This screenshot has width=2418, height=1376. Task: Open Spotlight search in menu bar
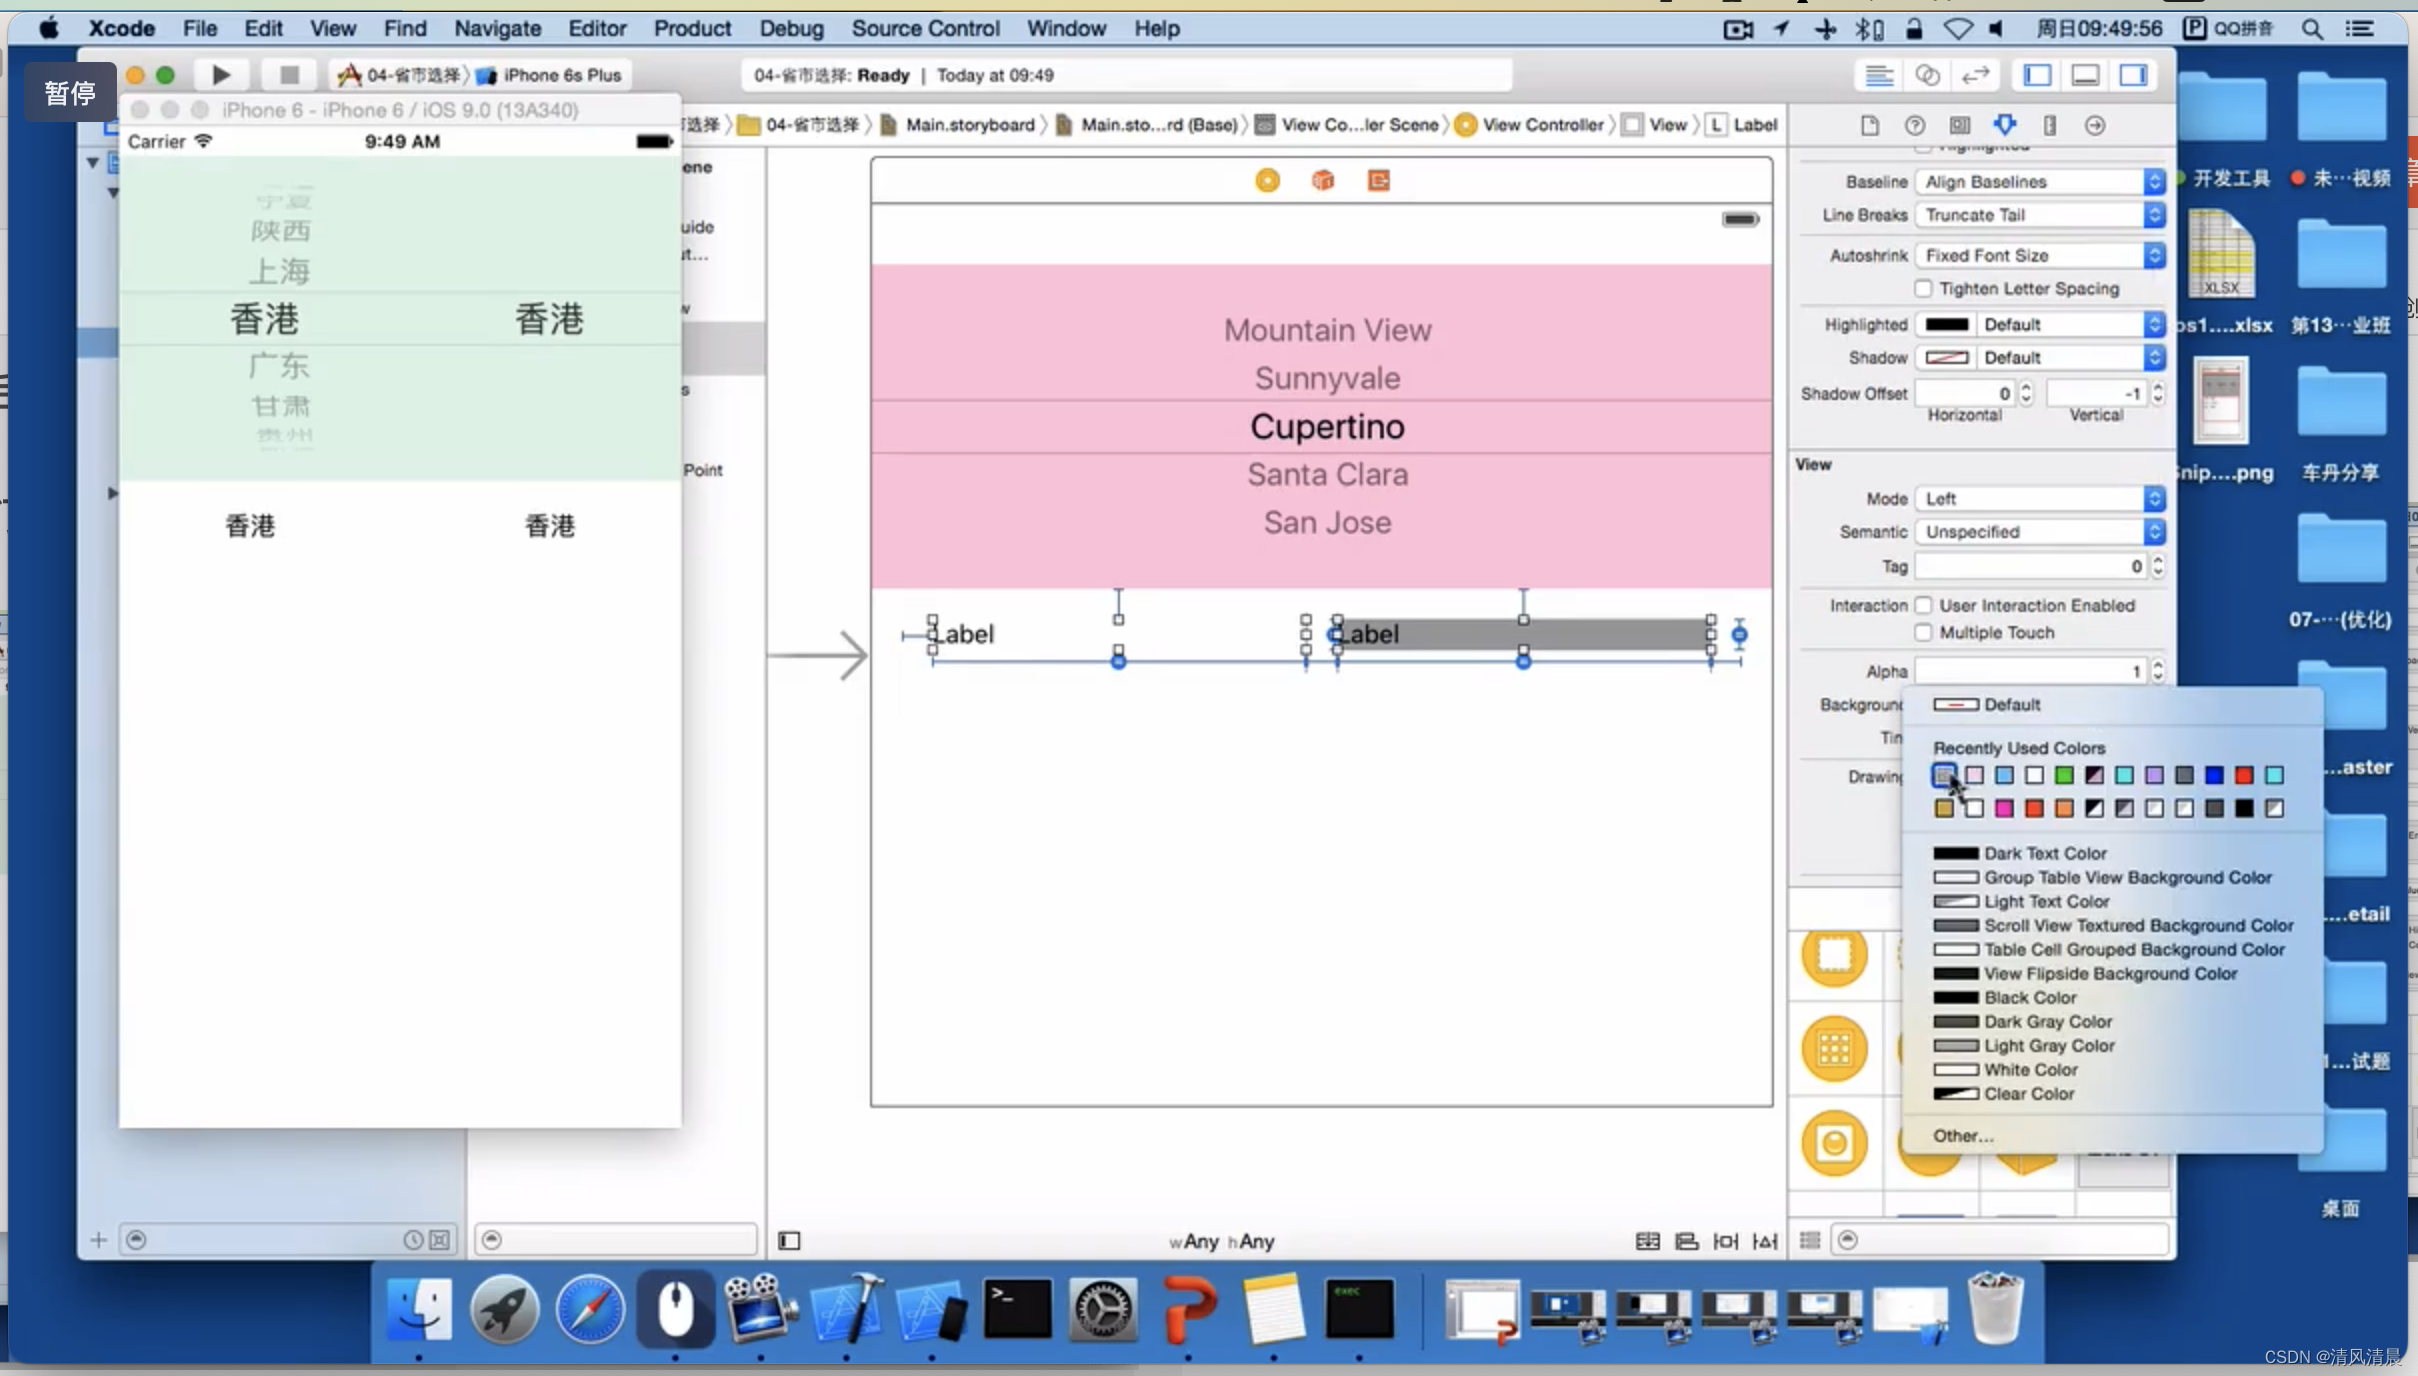(x=2311, y=28)
